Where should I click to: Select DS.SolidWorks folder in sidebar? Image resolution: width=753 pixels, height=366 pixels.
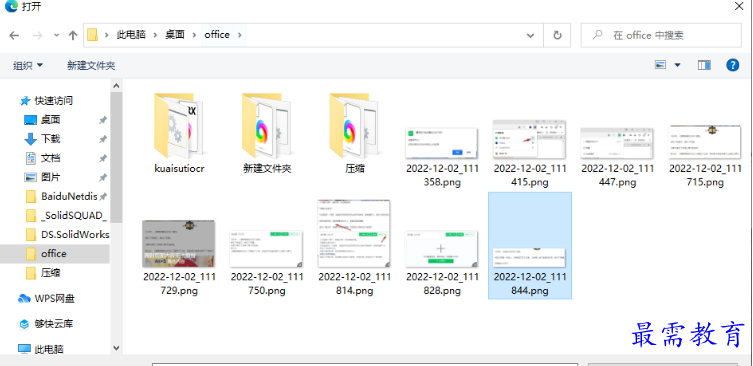pos(75,234)
